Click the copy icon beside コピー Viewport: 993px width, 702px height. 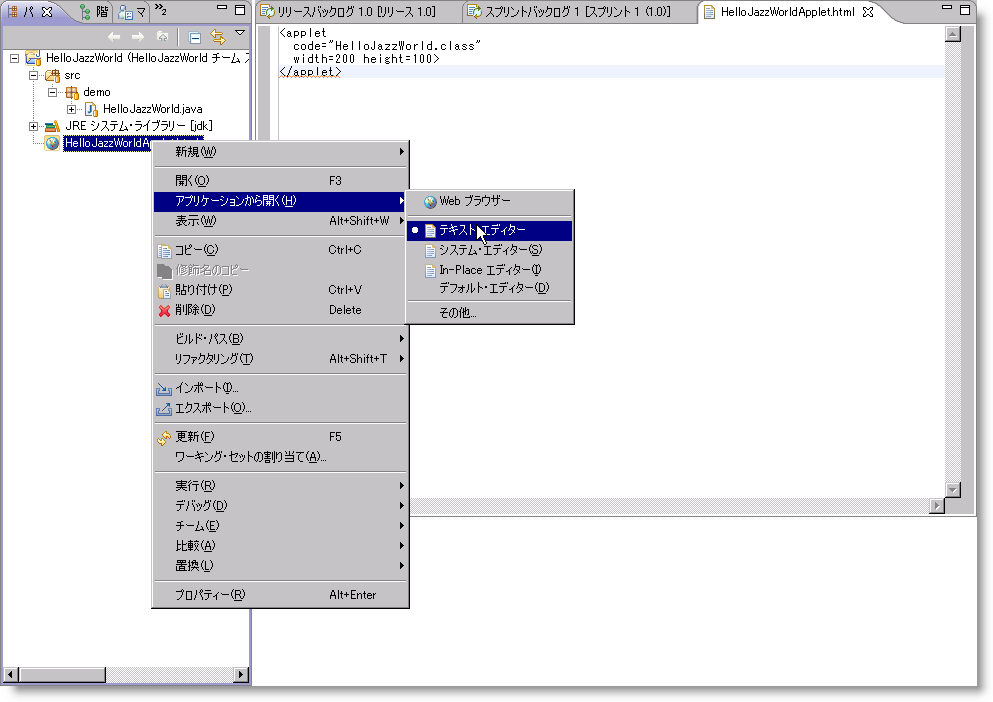click(x=164, y=251)
